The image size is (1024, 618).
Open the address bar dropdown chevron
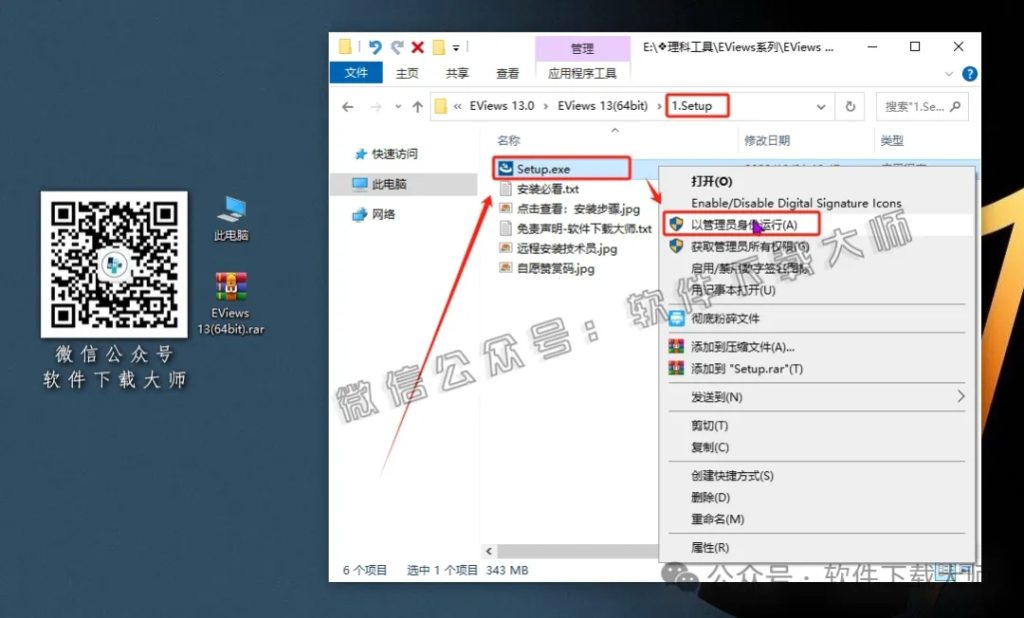point(820,105)
